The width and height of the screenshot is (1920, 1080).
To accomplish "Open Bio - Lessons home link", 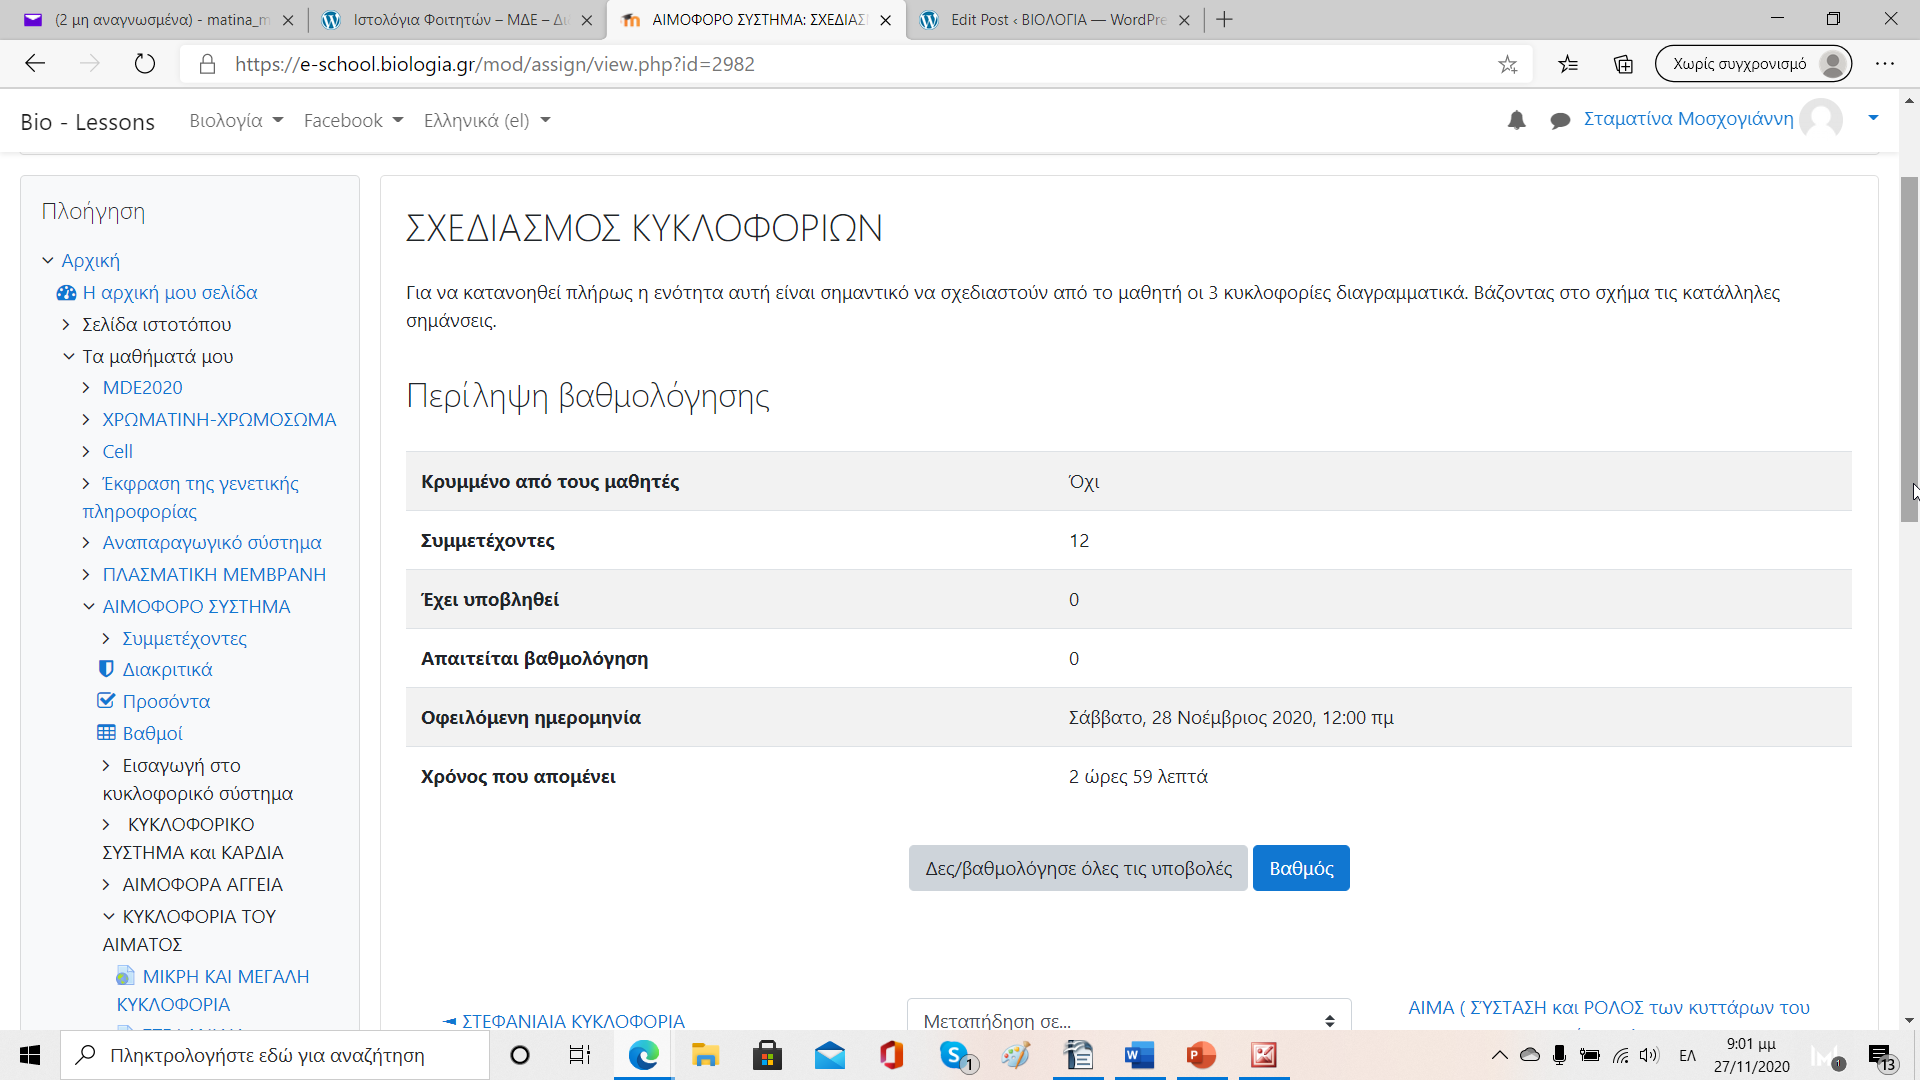I will point(88,122).
